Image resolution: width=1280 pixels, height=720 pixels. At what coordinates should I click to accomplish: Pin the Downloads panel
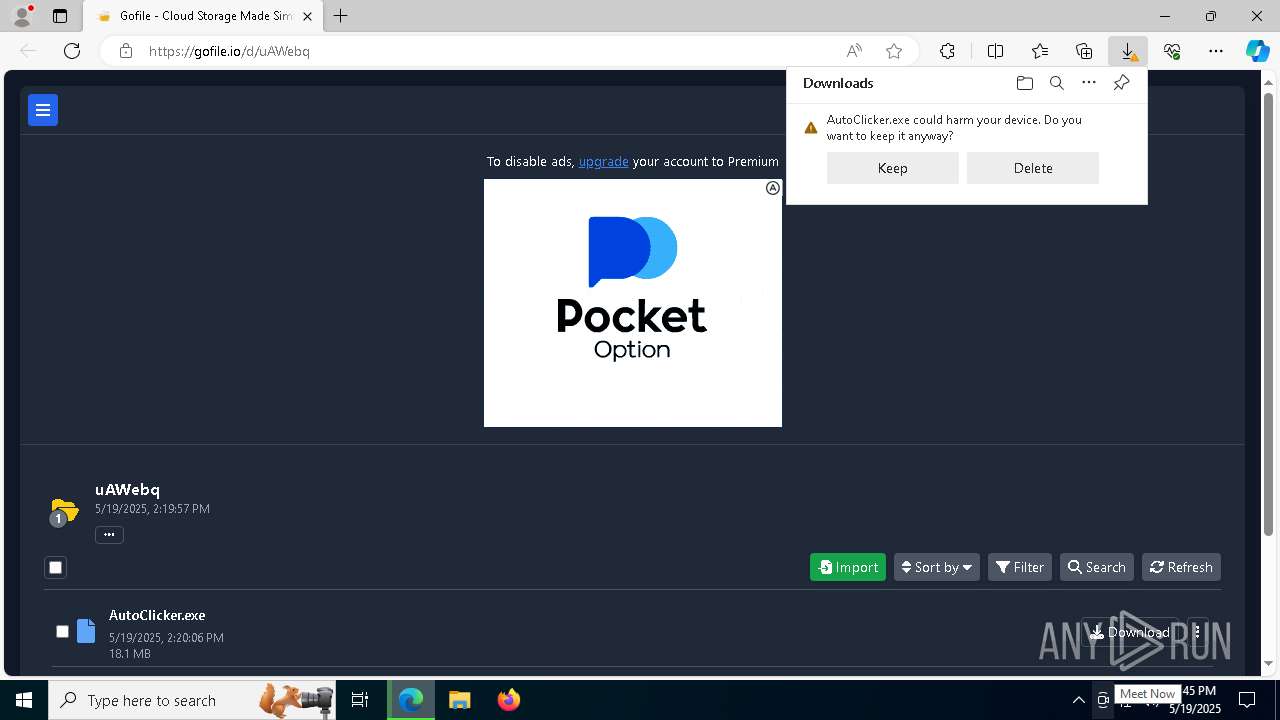(1121, 83)
